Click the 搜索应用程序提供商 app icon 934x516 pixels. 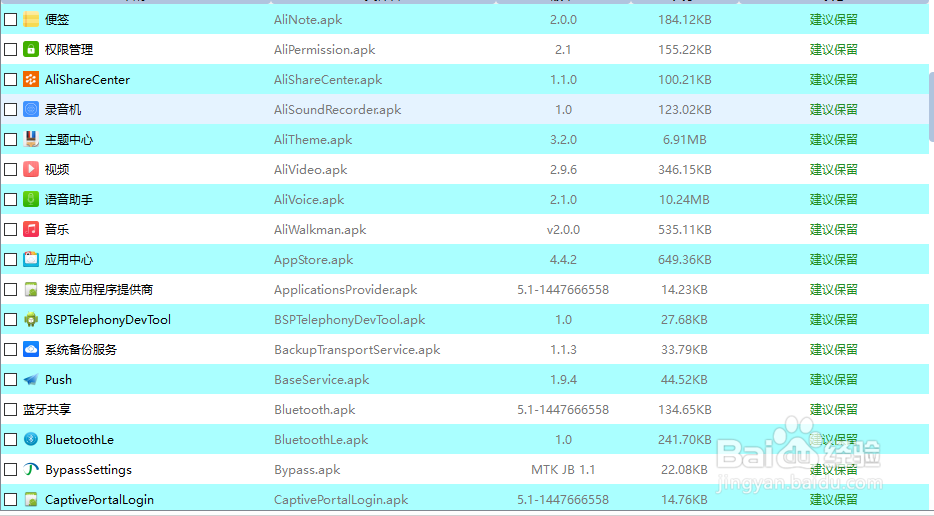pos(31,290)
